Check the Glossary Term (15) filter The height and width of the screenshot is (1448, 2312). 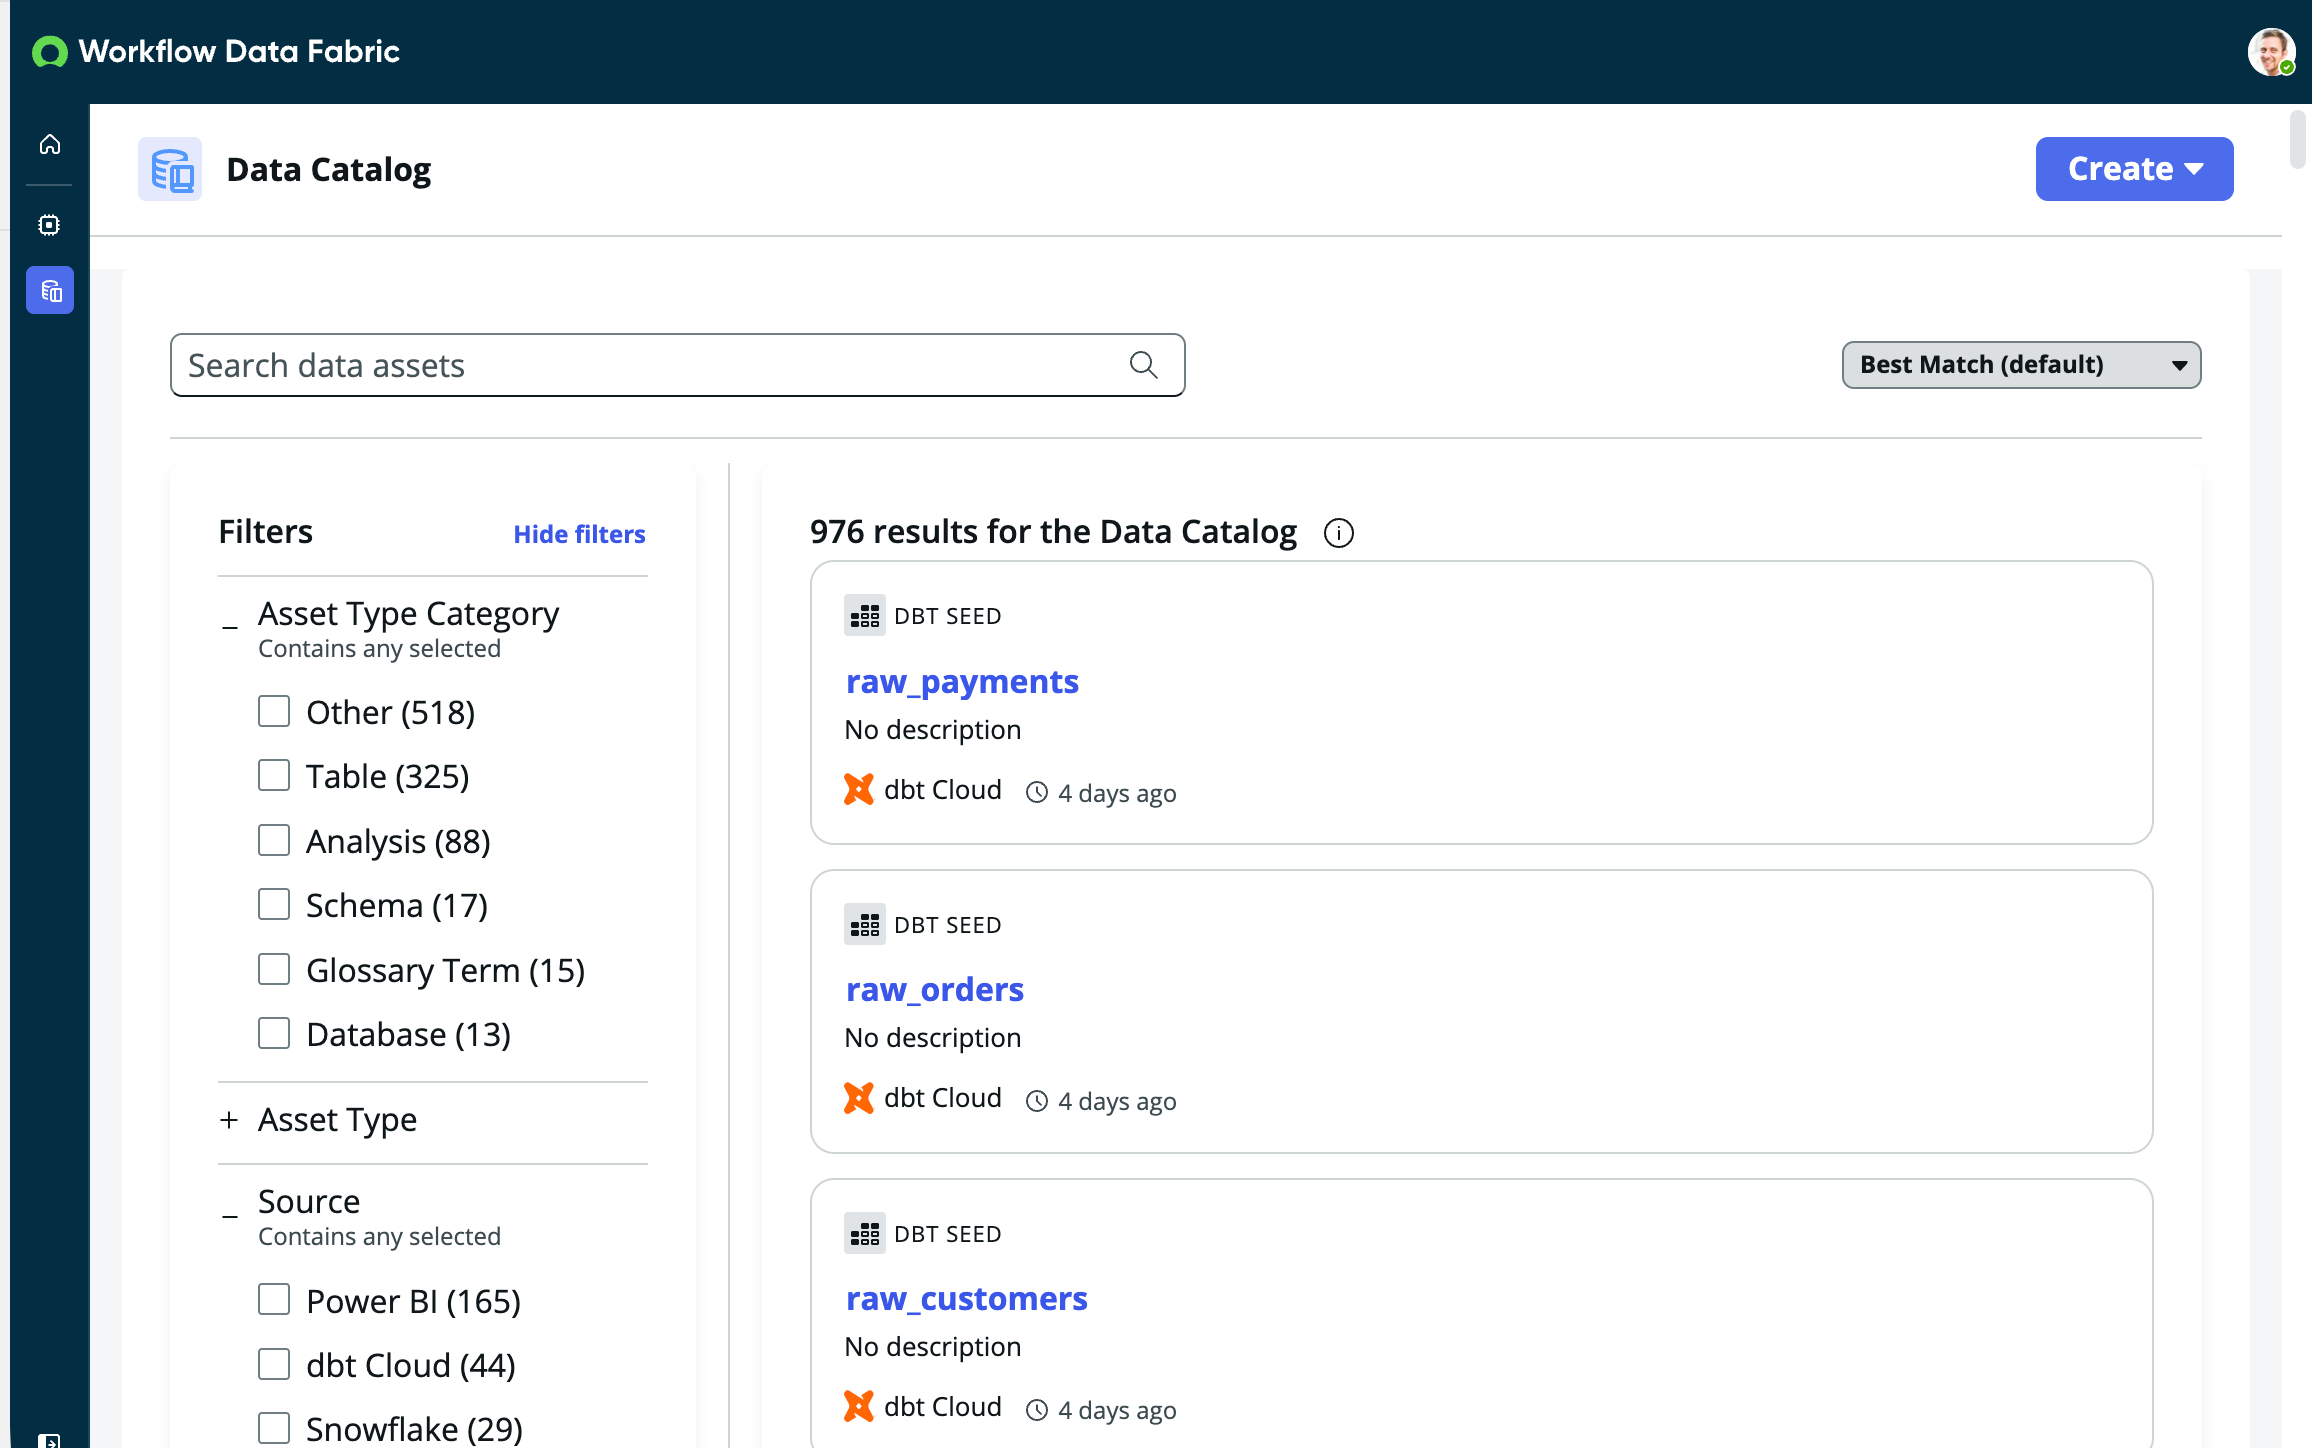pos(274,969)
